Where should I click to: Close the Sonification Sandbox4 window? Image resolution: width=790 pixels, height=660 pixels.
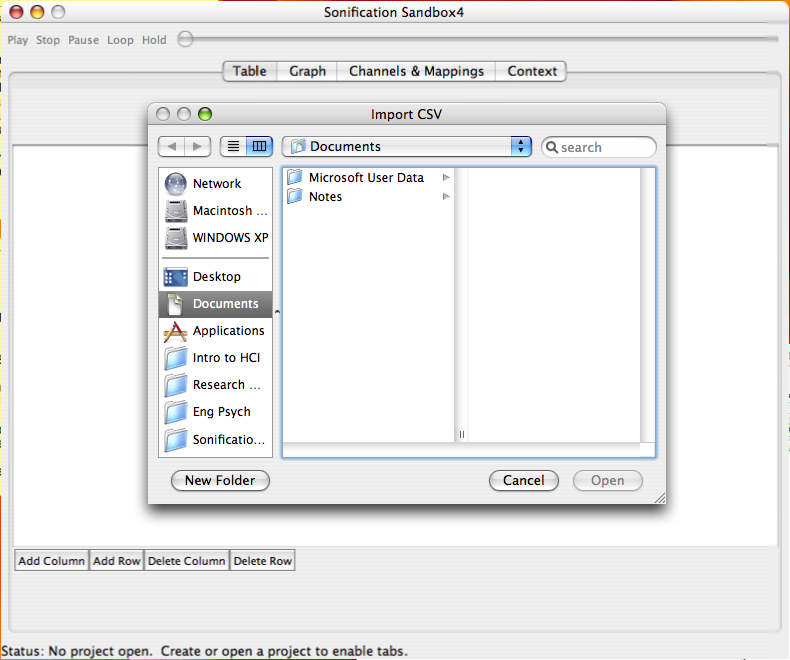click(17, 12)
